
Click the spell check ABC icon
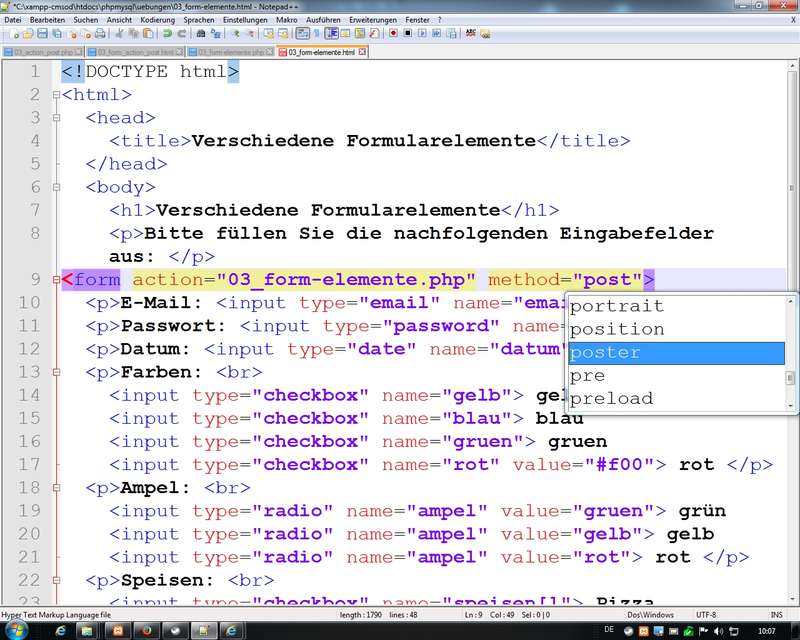click(x=471, y=33)
